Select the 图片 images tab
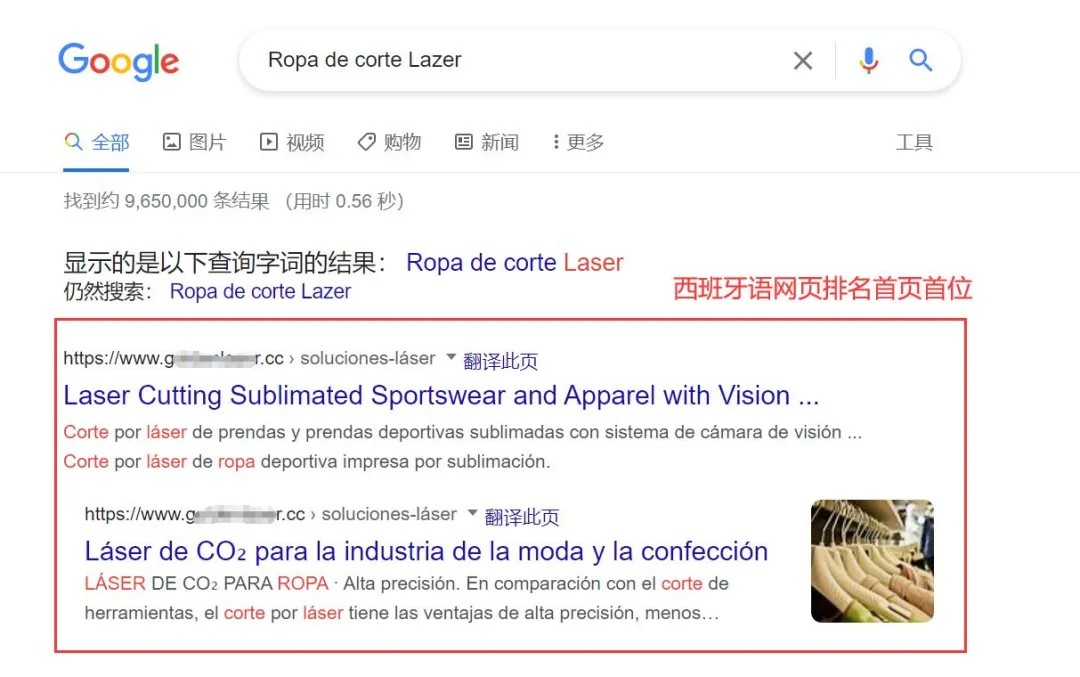Viewport: 1080px width, 677px height. [x=194, y=142]
